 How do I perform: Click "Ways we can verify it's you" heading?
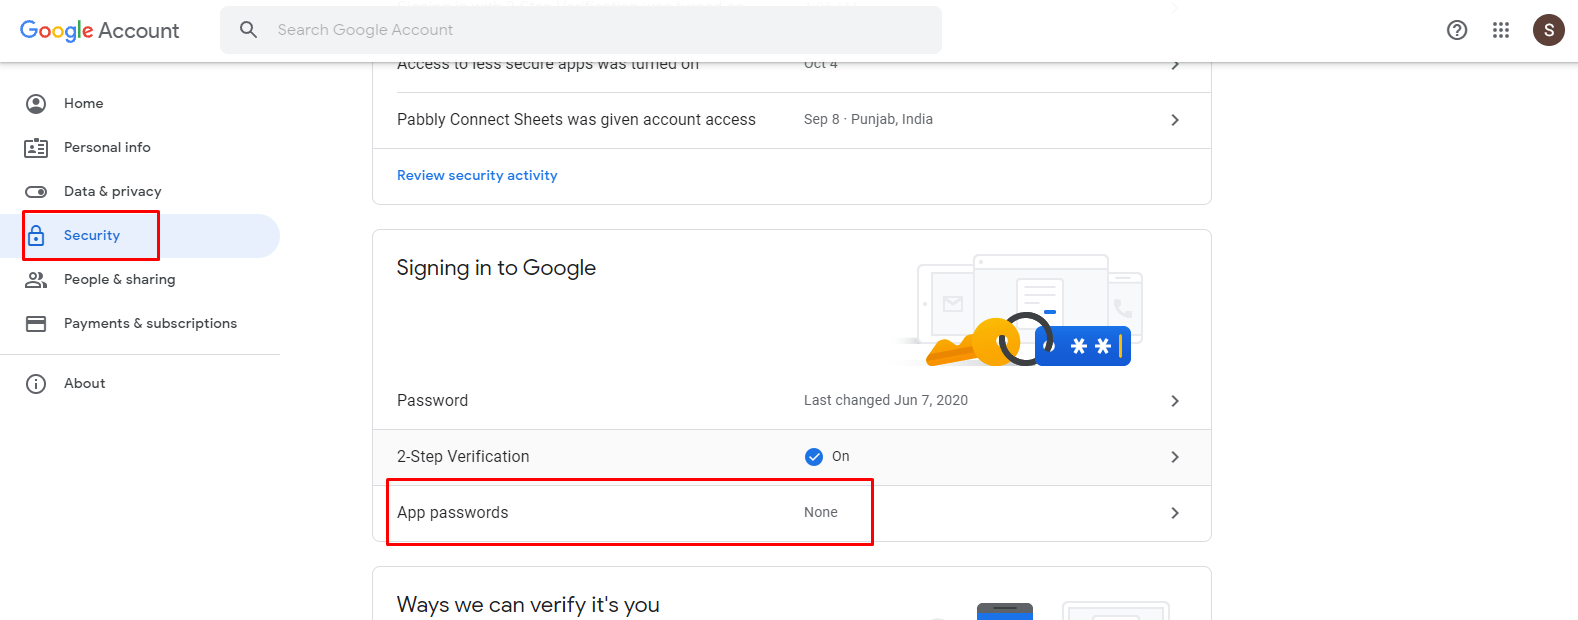528,605
